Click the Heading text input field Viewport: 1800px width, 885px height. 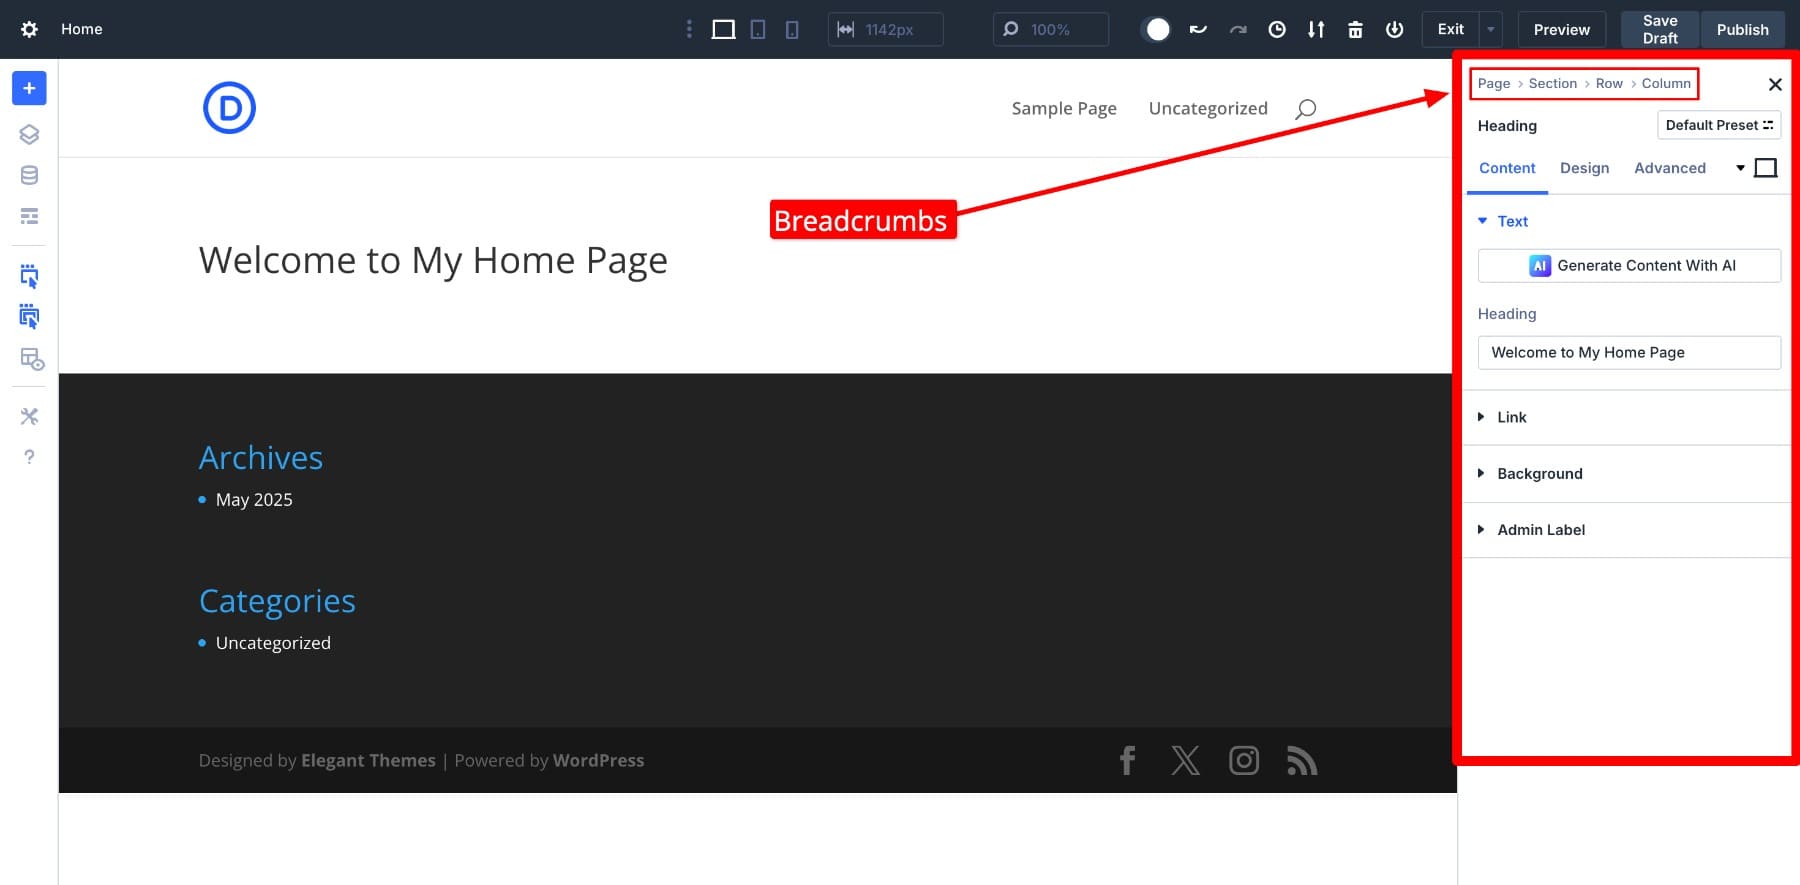point(1629,352)
